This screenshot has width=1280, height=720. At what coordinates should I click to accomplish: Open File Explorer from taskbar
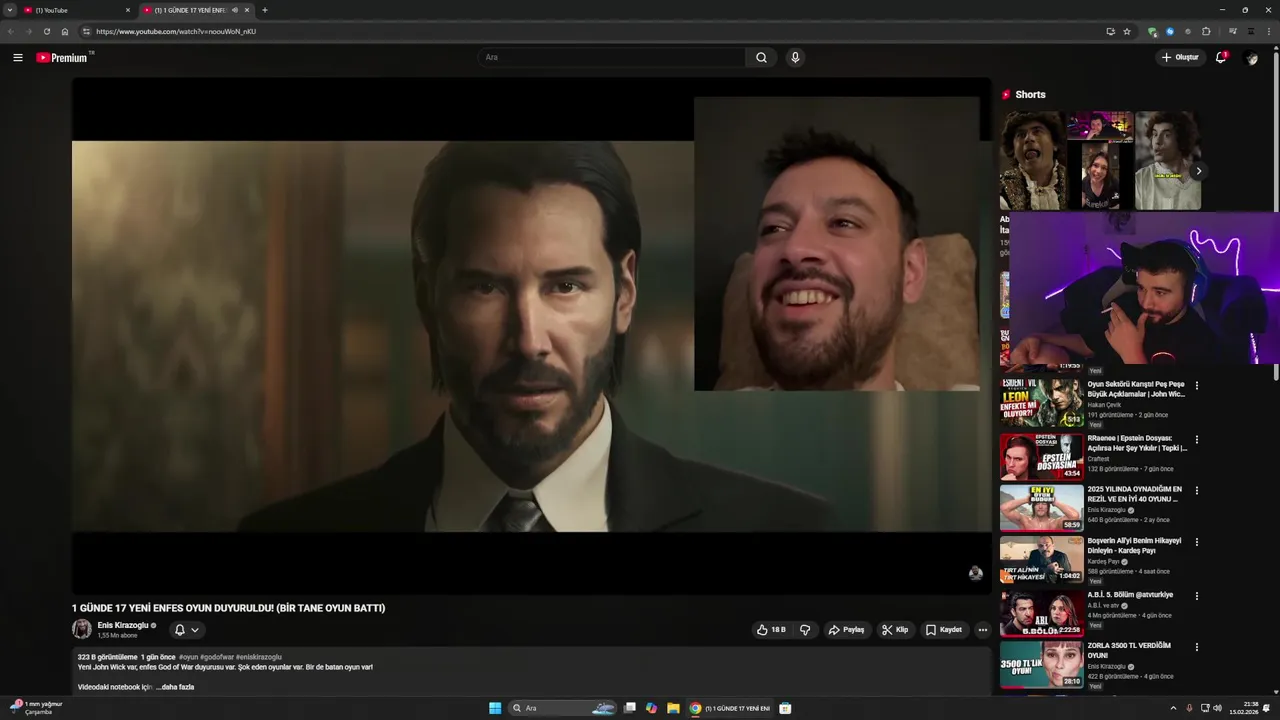pos(673,708)
